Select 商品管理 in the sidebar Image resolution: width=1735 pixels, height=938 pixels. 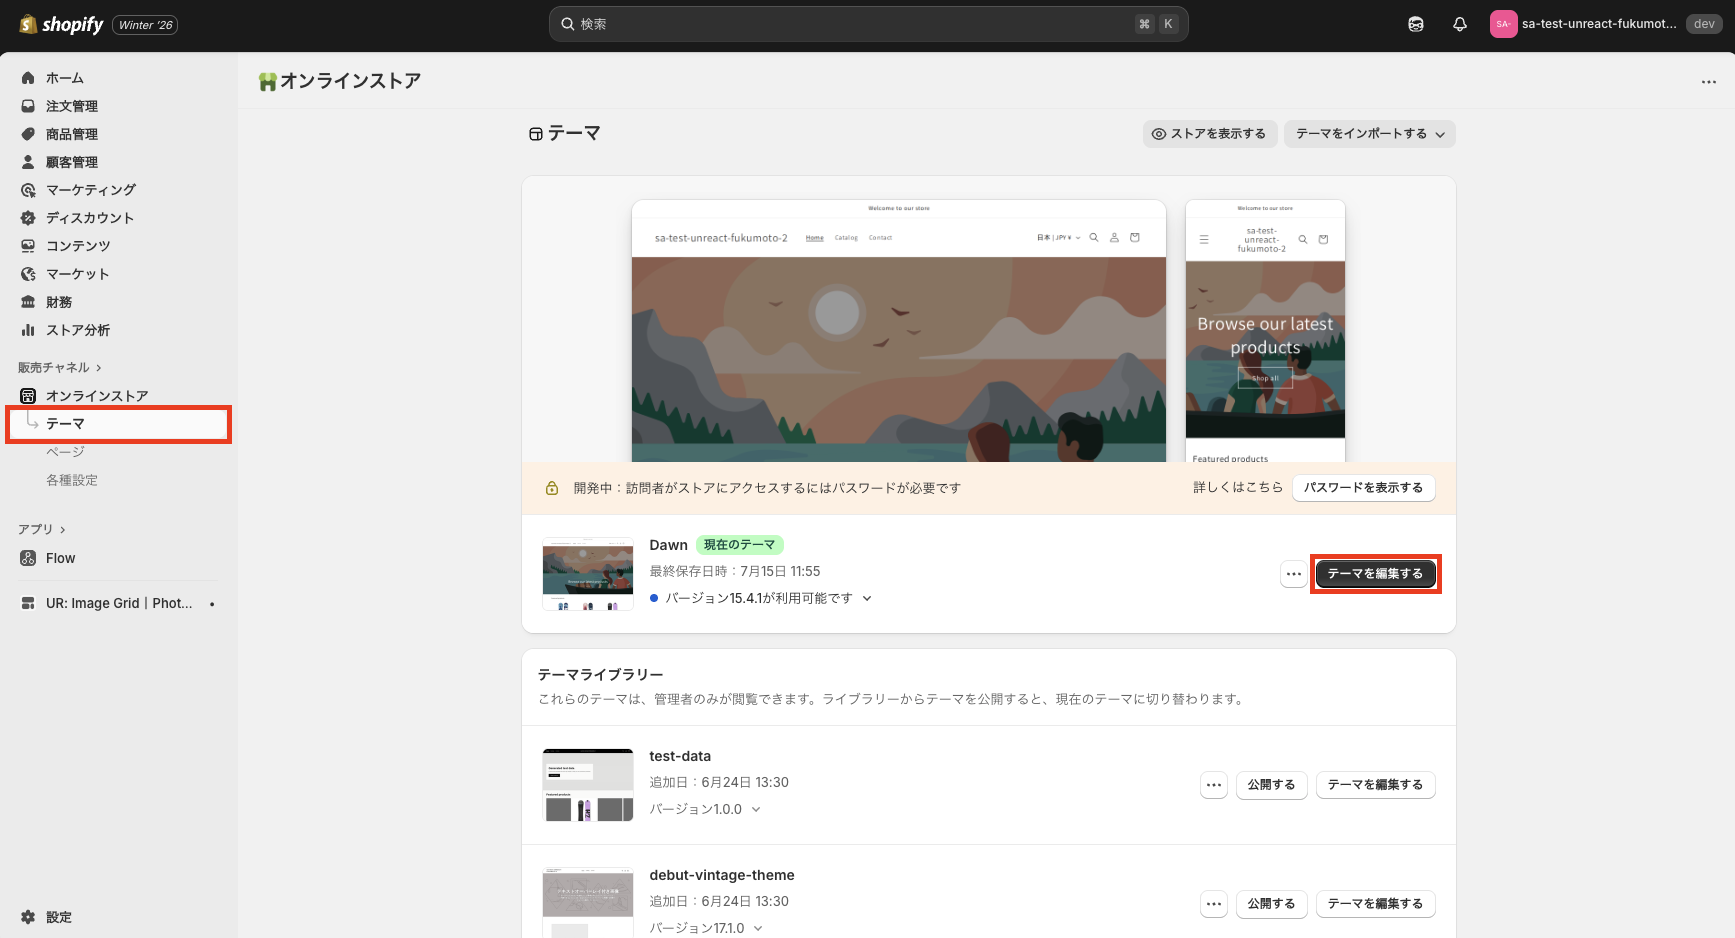[x=72, y=133]
